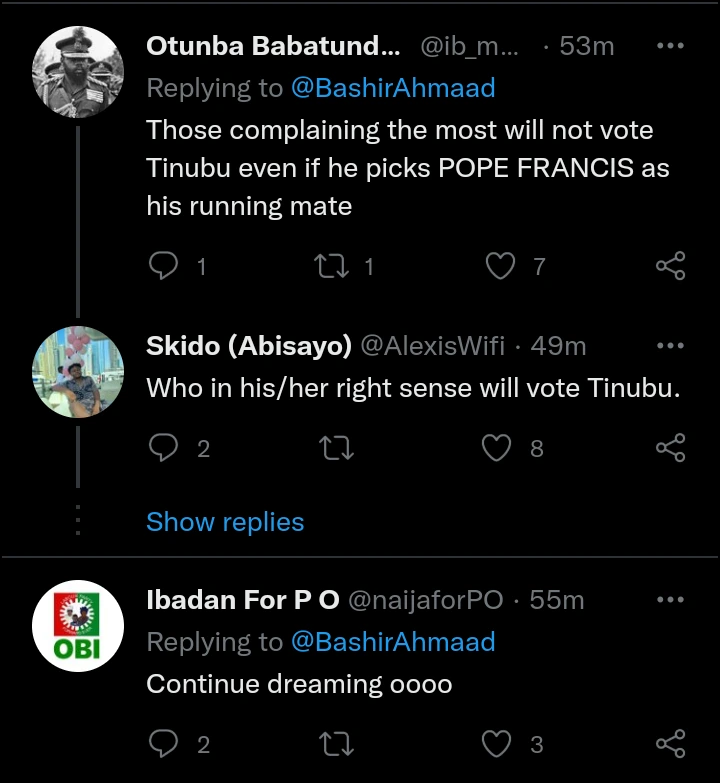The image size is (720, 783).
Task: Retweet Otunba Babatunde's Pope Francis tweet
Action: (x=327, y=266)
